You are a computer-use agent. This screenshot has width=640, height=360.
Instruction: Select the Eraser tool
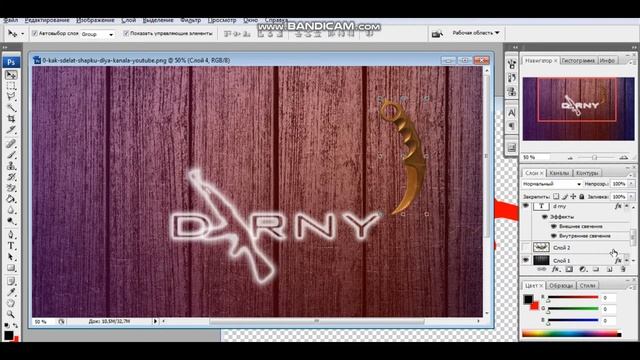(11, 188)
